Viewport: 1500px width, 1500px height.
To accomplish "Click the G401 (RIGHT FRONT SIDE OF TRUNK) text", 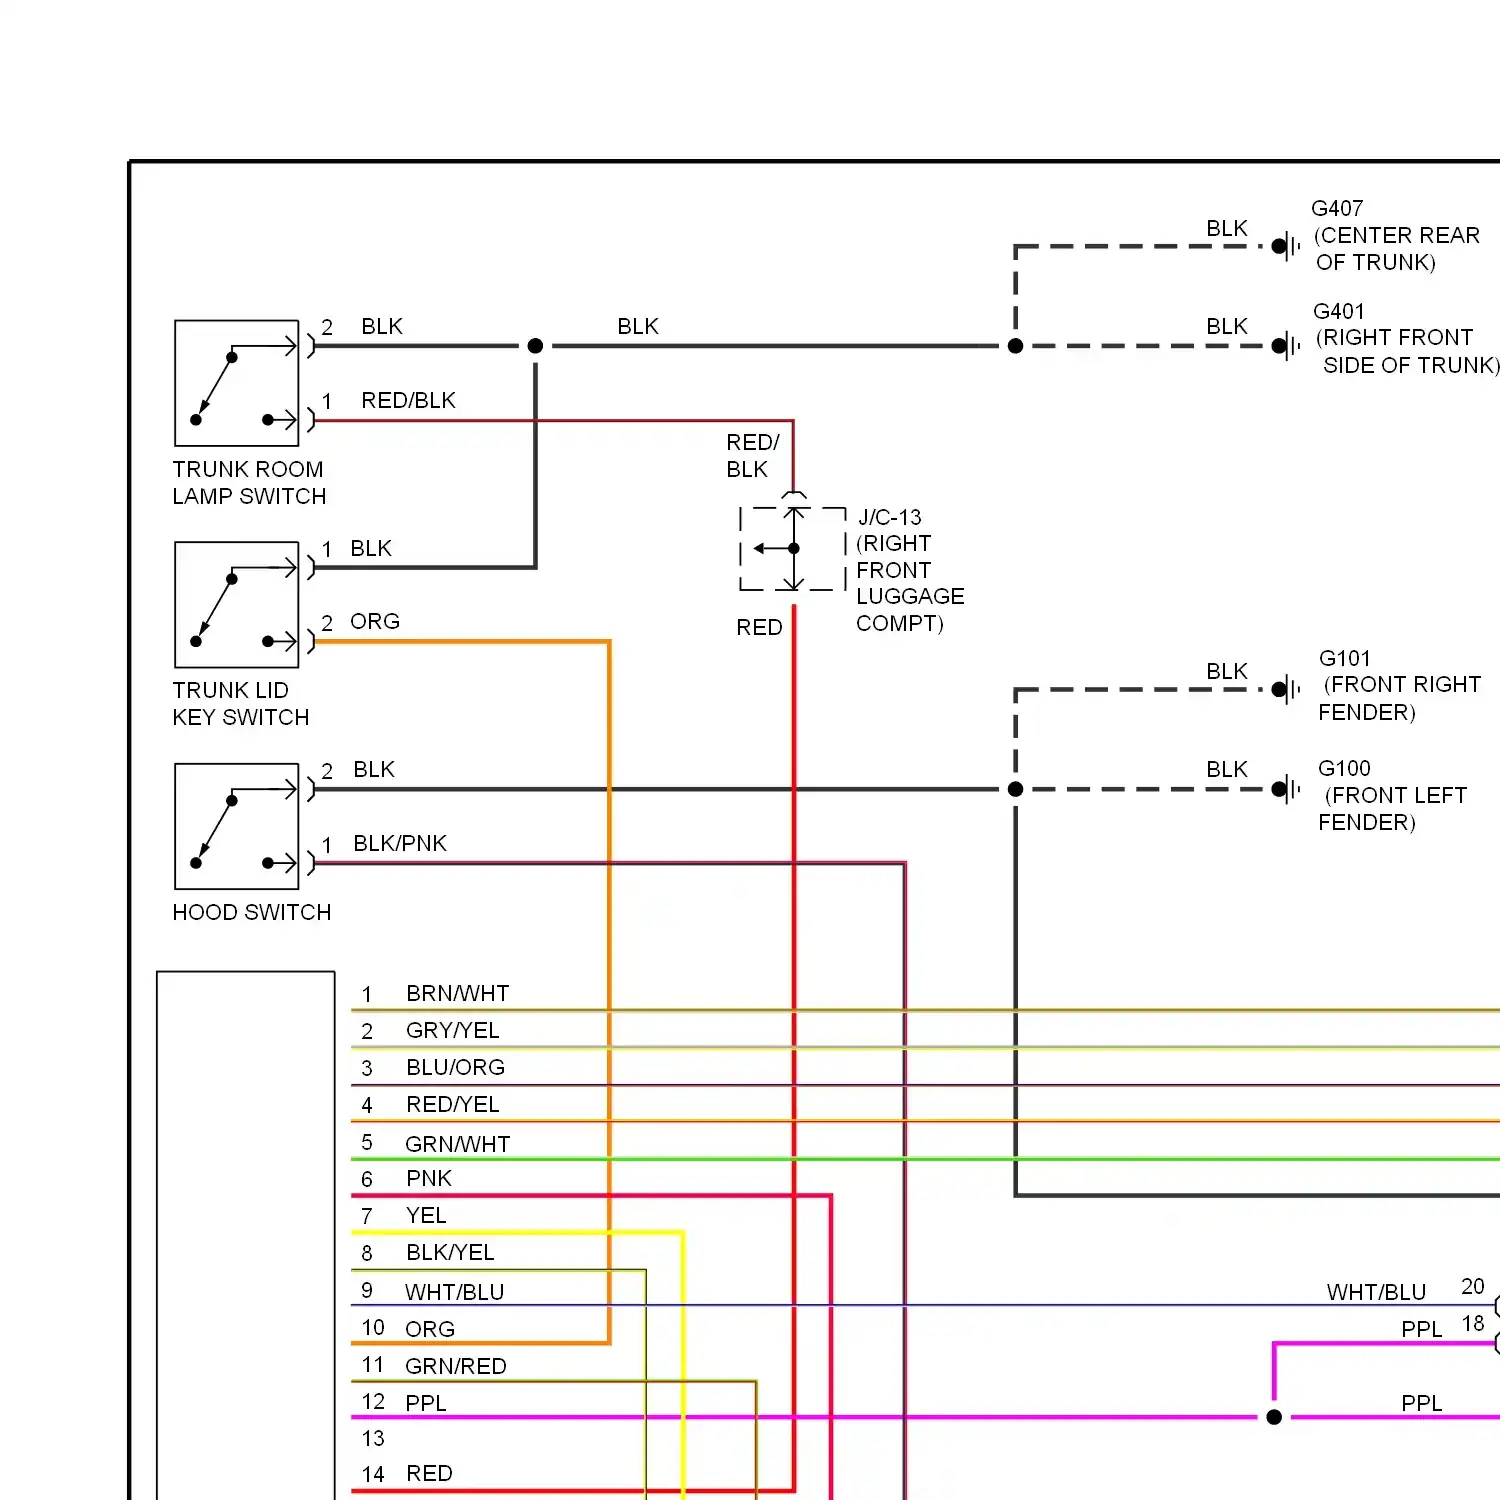I will 1407,338.
